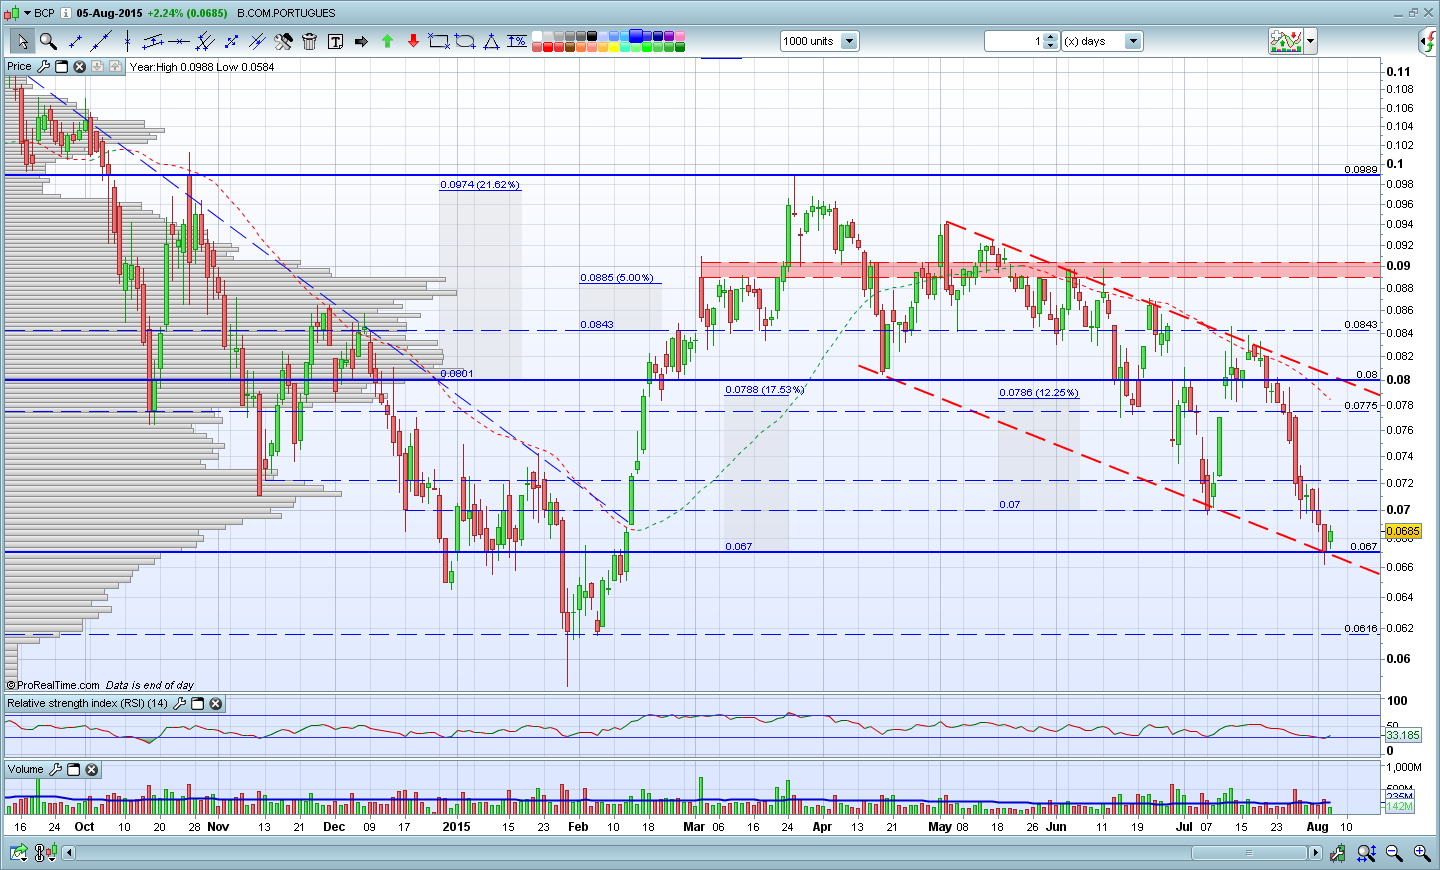Maximize the Volume panel

click(73, 770)
